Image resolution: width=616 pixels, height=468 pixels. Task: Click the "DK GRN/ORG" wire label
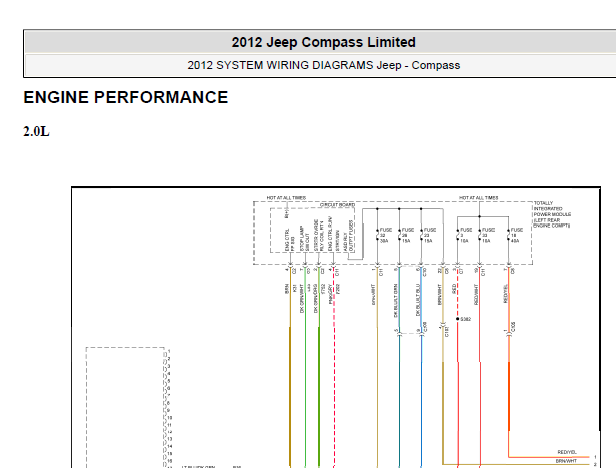click(x=315, y=299)
